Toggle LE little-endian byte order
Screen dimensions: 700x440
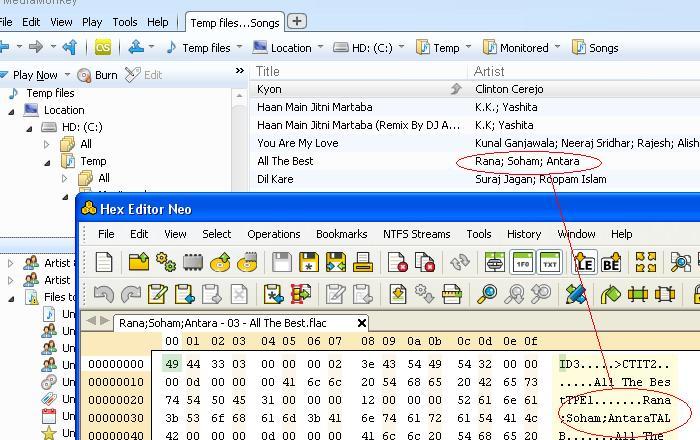pyautogui.click(x=584, y=262)
